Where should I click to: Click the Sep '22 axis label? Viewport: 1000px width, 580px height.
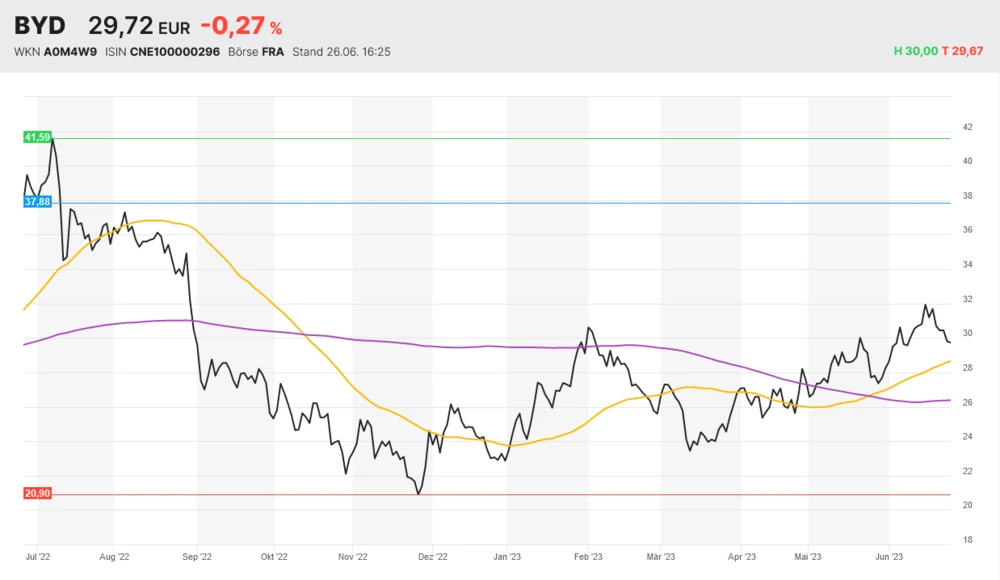click(x=197, y=556)
